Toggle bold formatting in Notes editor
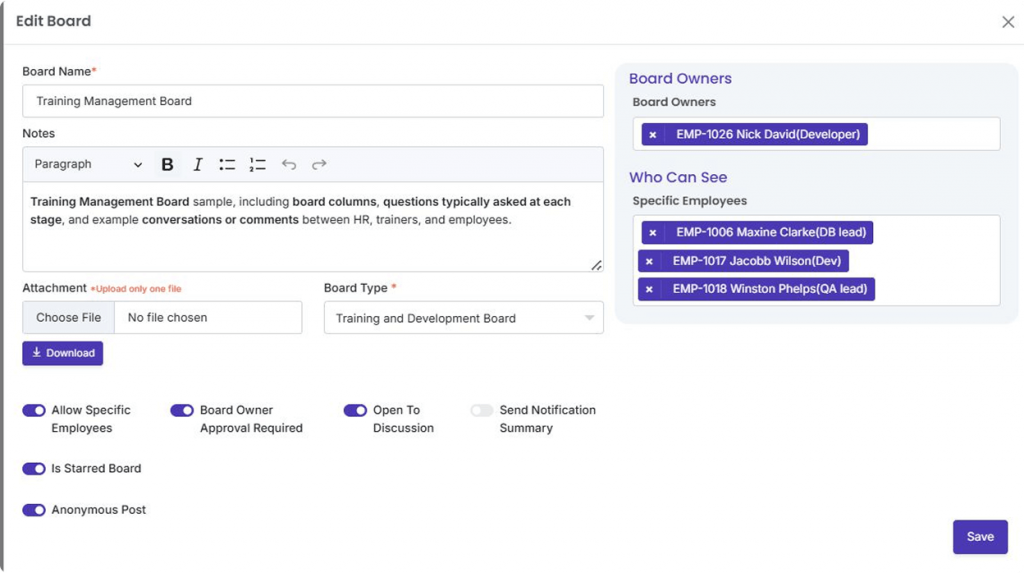Viewport: 1024px width, 573px height. point(167,165)
